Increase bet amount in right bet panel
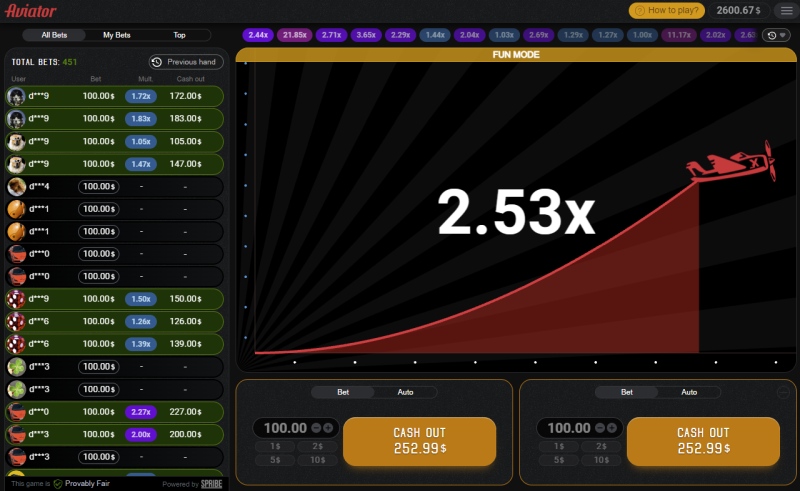Viewport: 800px width, 491px height. (x=612, y=428)
